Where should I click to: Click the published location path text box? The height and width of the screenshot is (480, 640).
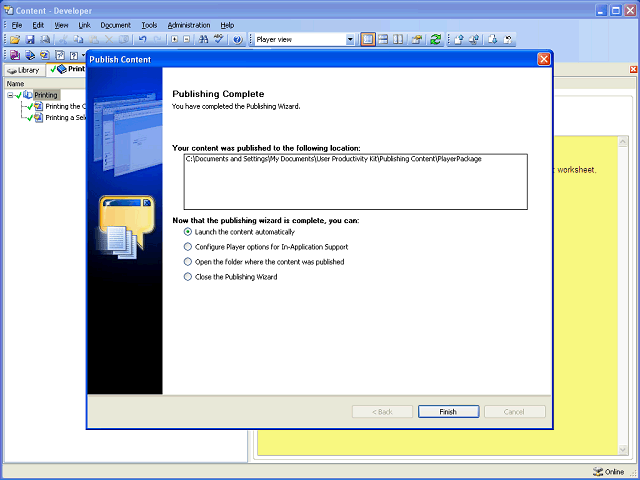356,182
